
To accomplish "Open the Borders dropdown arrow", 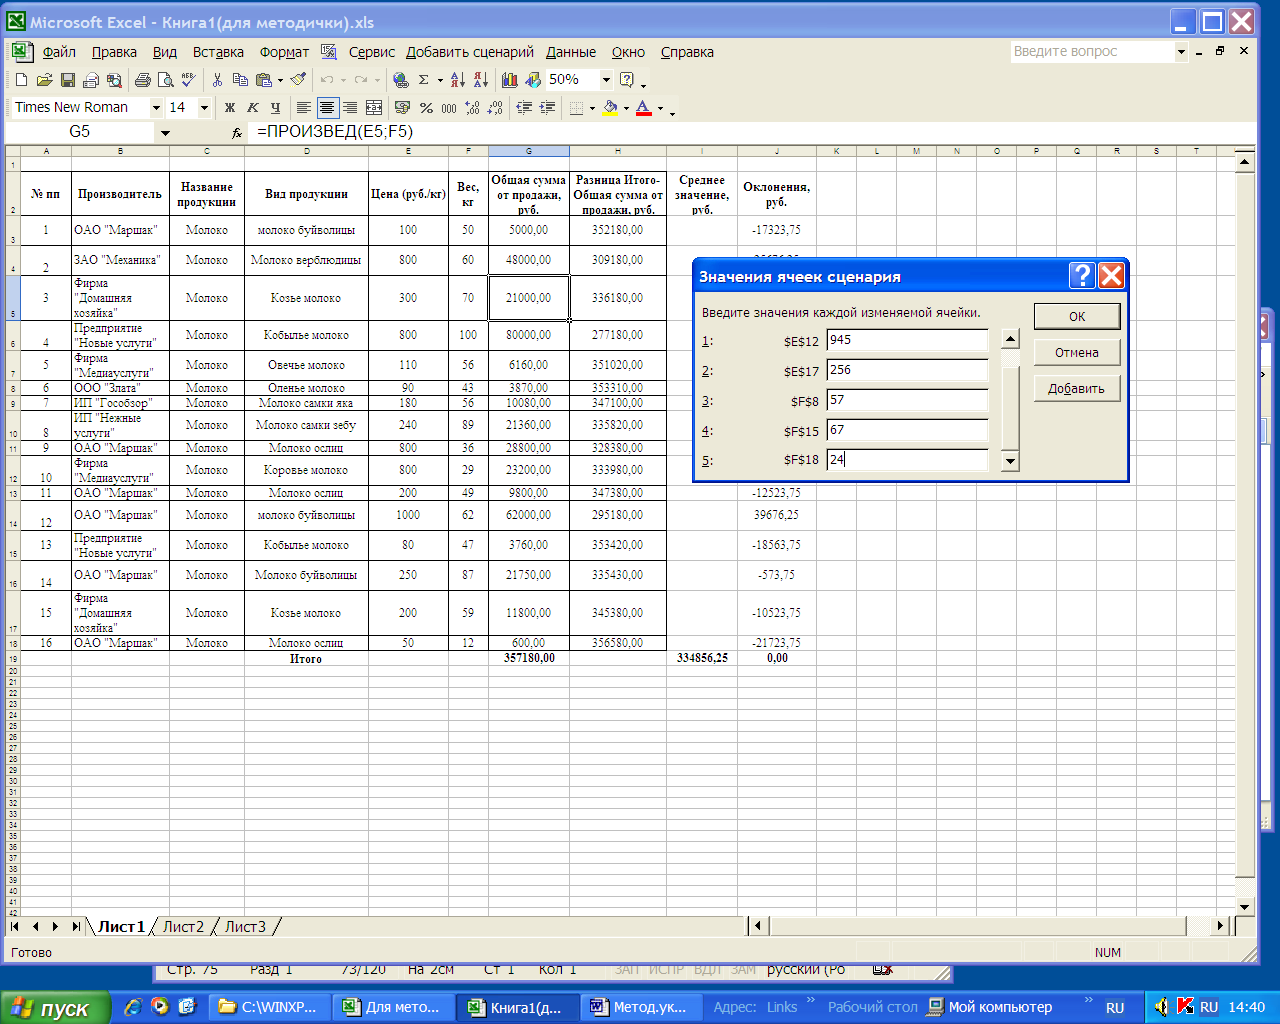I will click(x=592, y=108).
